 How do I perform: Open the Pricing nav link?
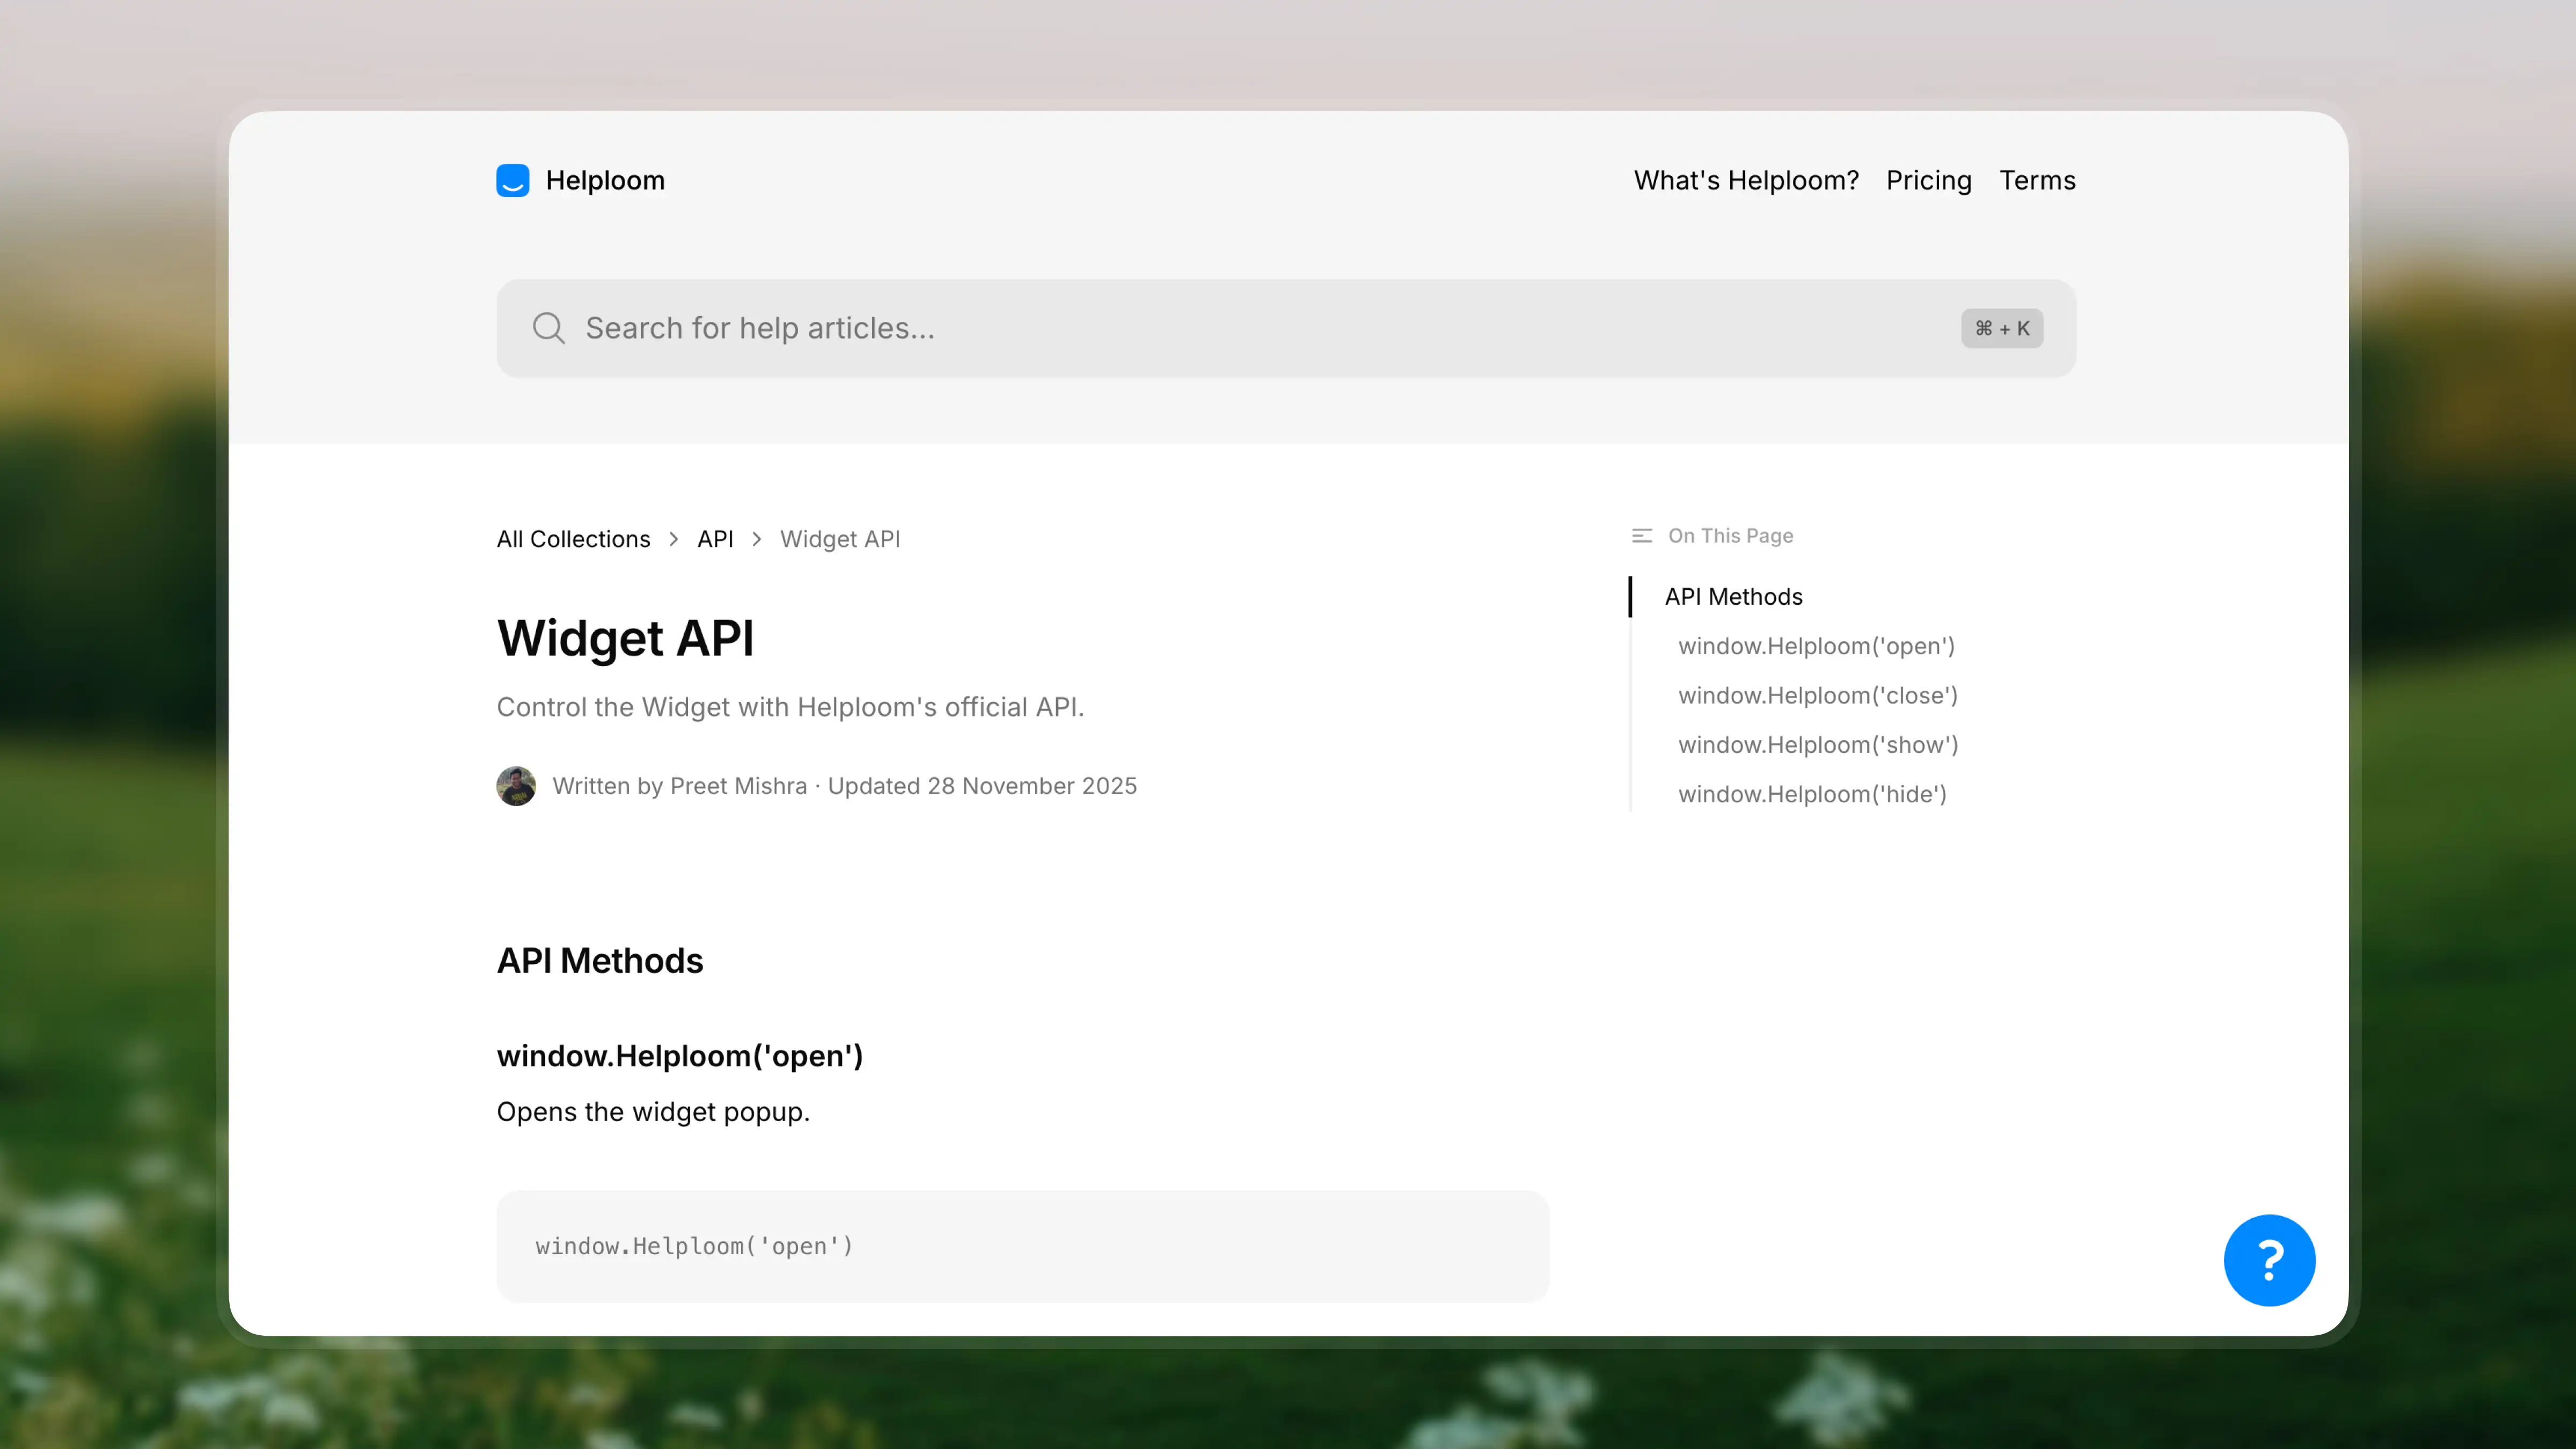[x=1928, y=181]
